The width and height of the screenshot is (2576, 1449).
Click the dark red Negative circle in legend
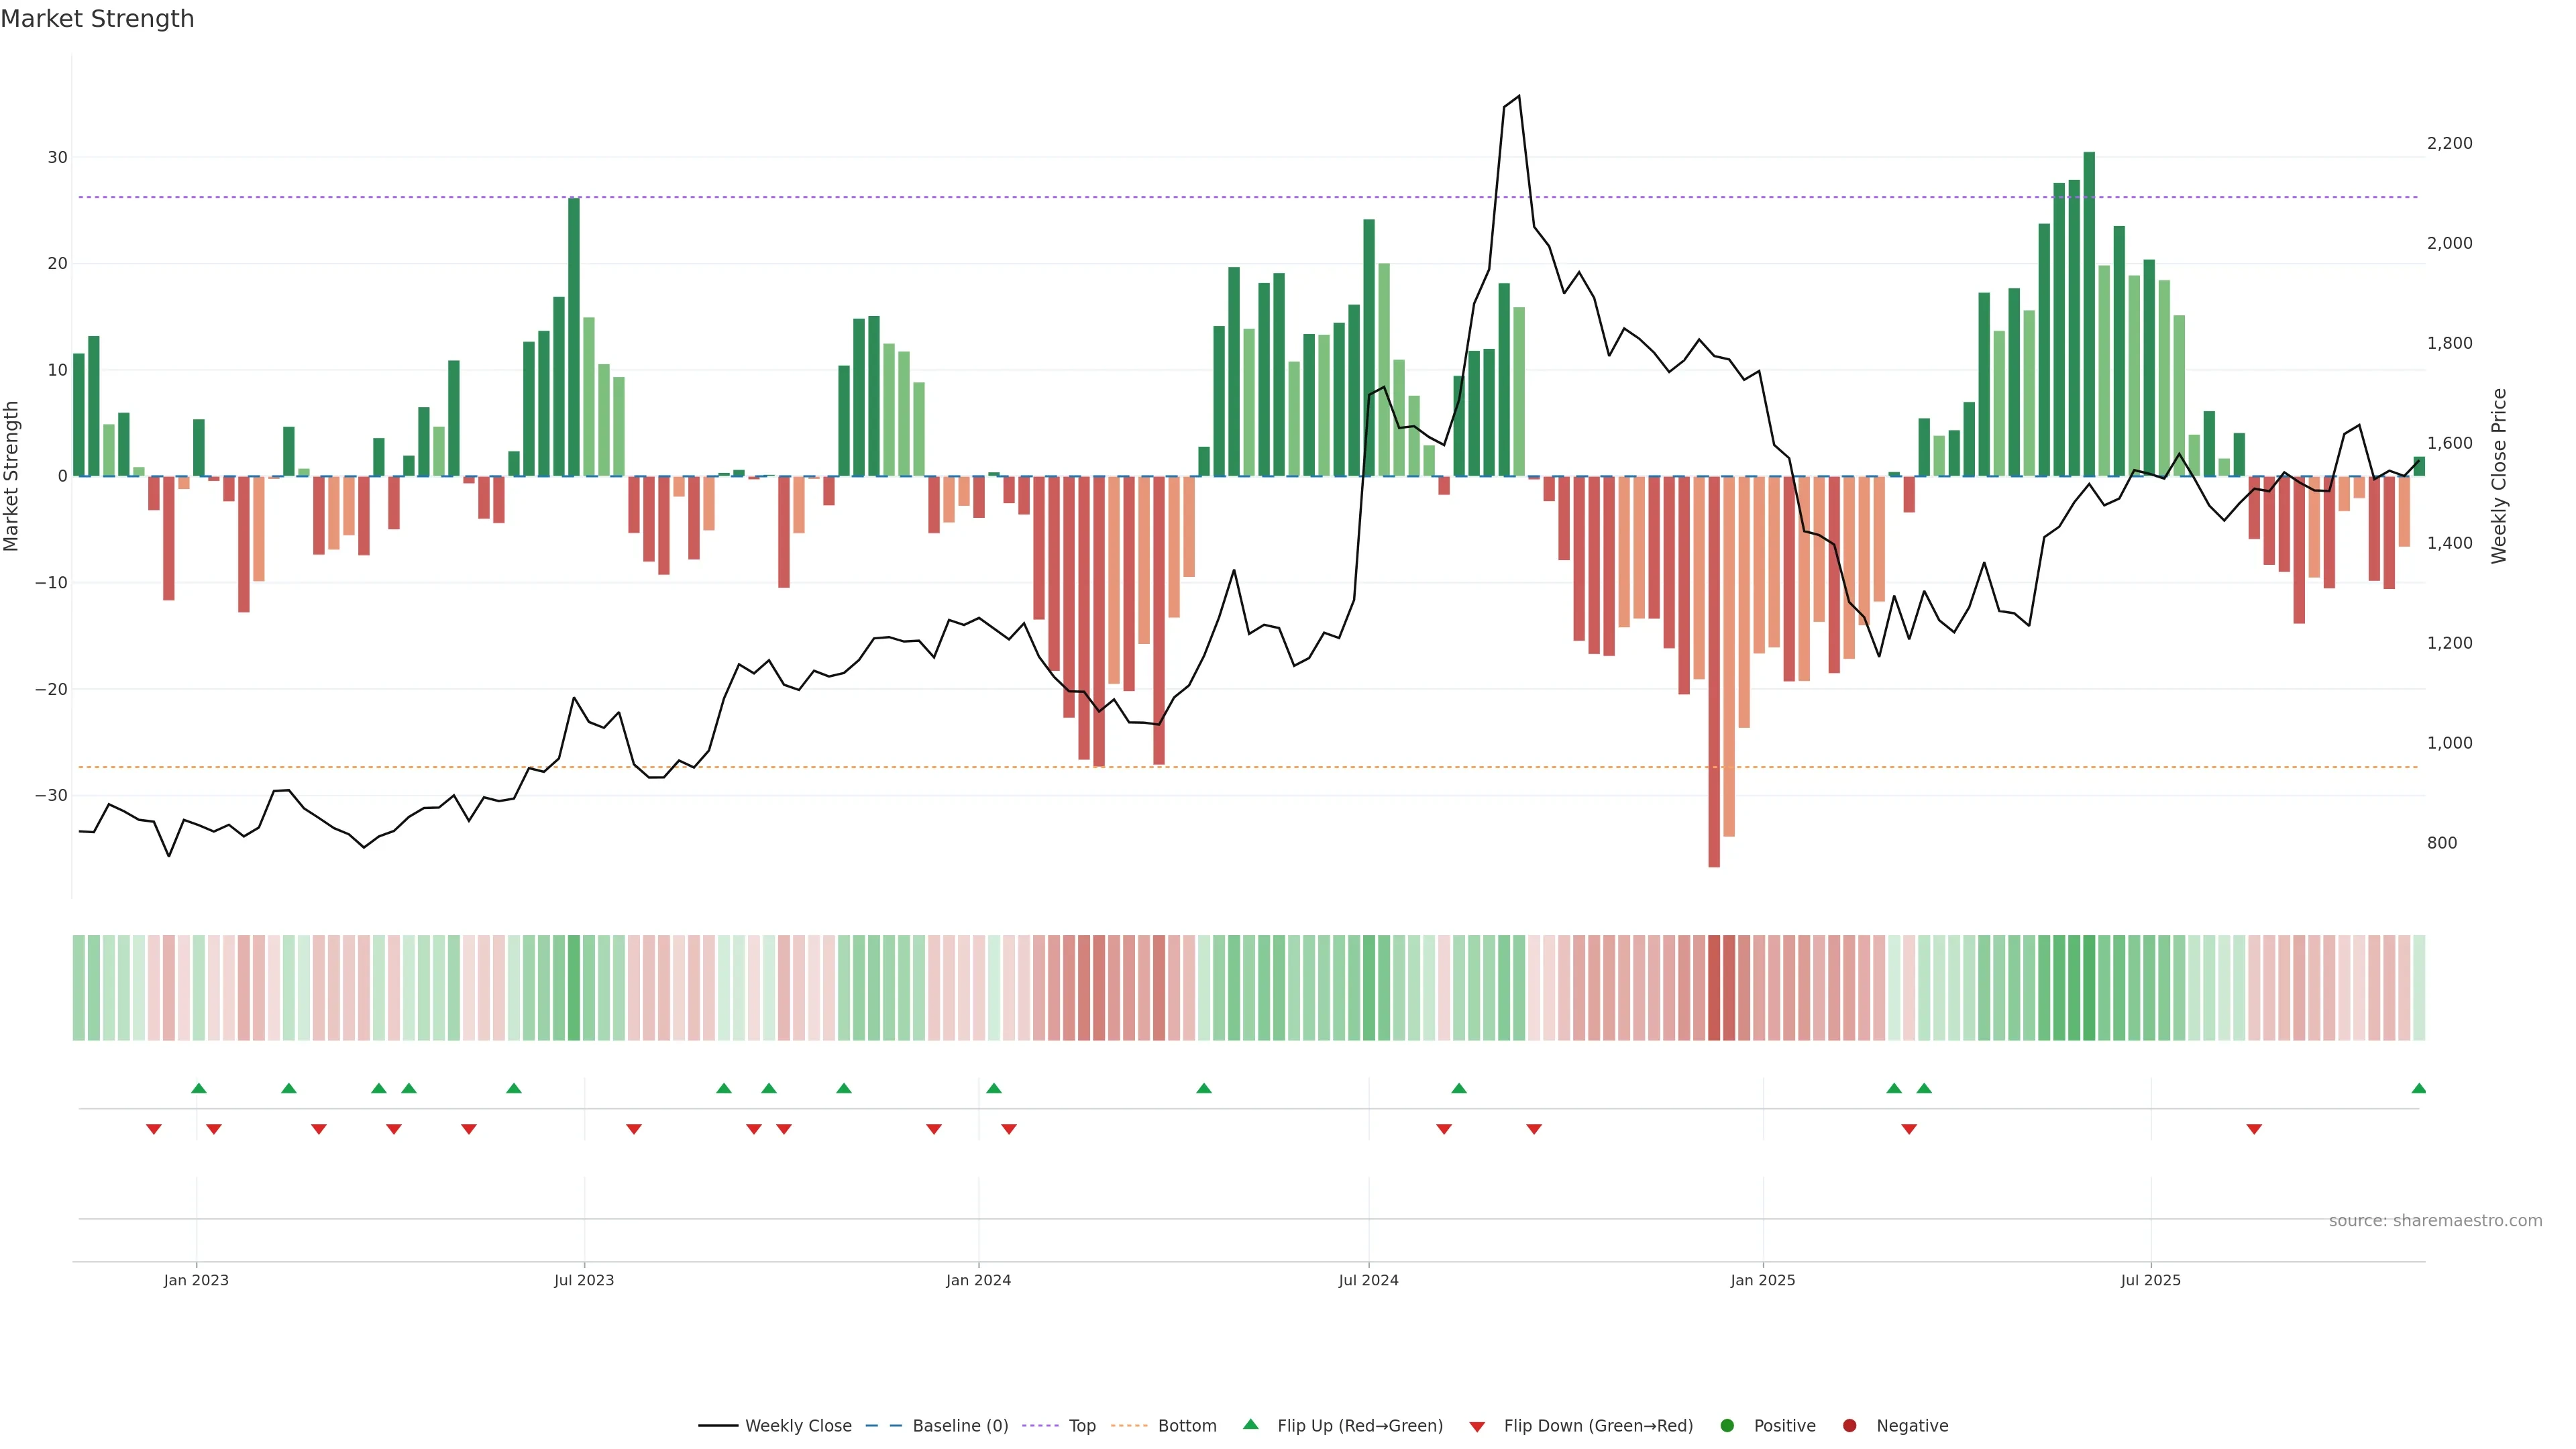pos(1849,1426)
